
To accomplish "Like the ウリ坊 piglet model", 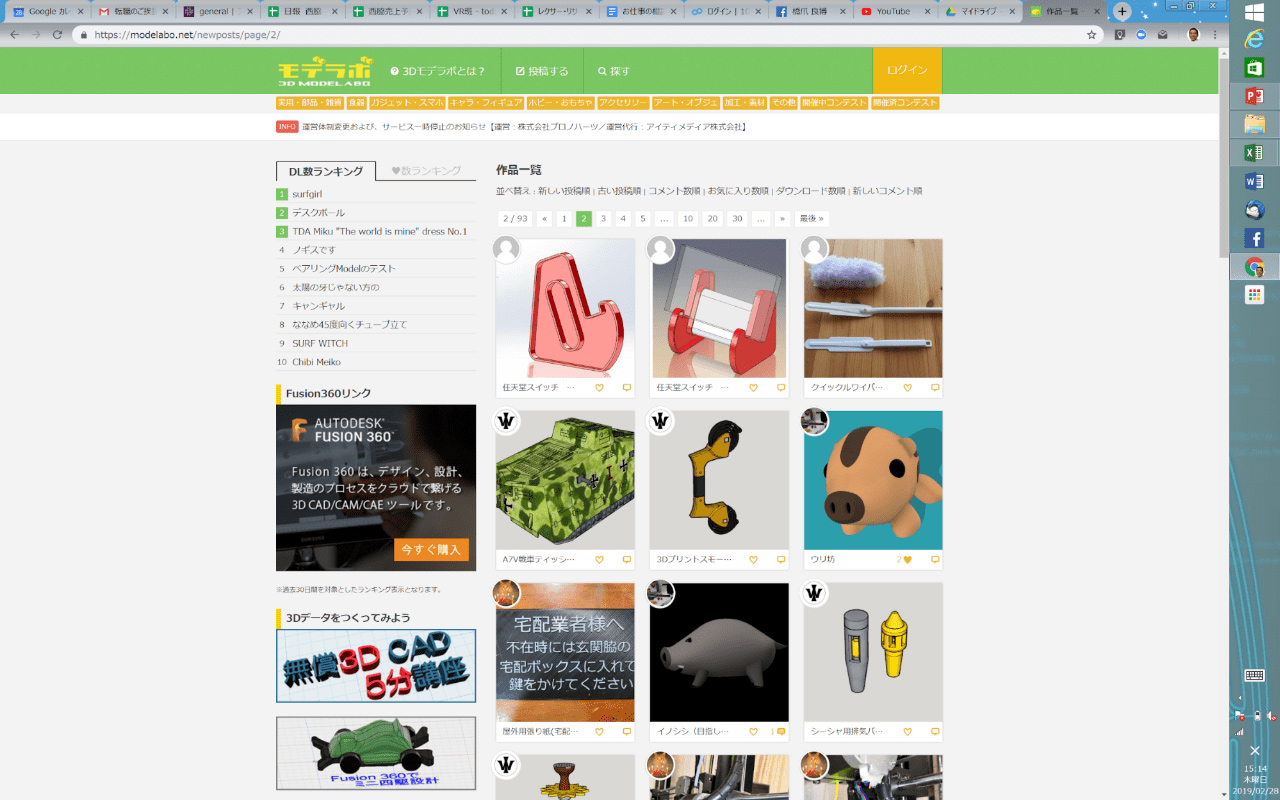I will click(x=907, y=560).
